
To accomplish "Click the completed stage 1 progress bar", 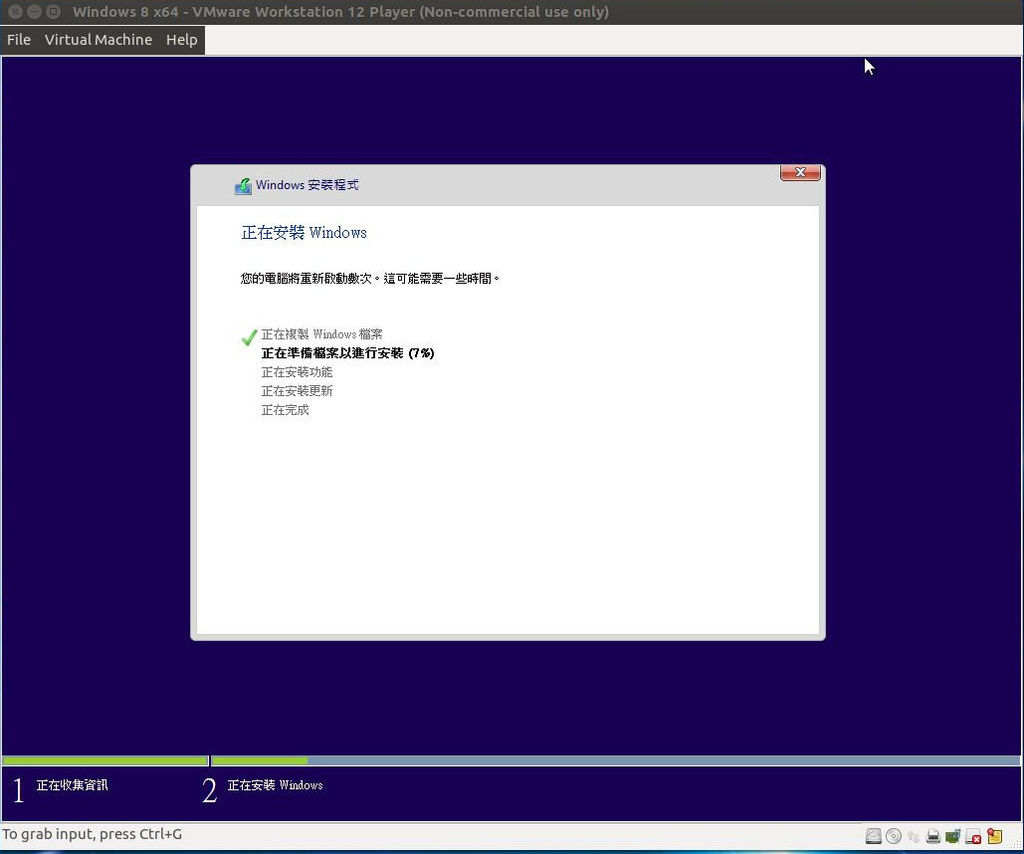I will (x=105, y=761).
